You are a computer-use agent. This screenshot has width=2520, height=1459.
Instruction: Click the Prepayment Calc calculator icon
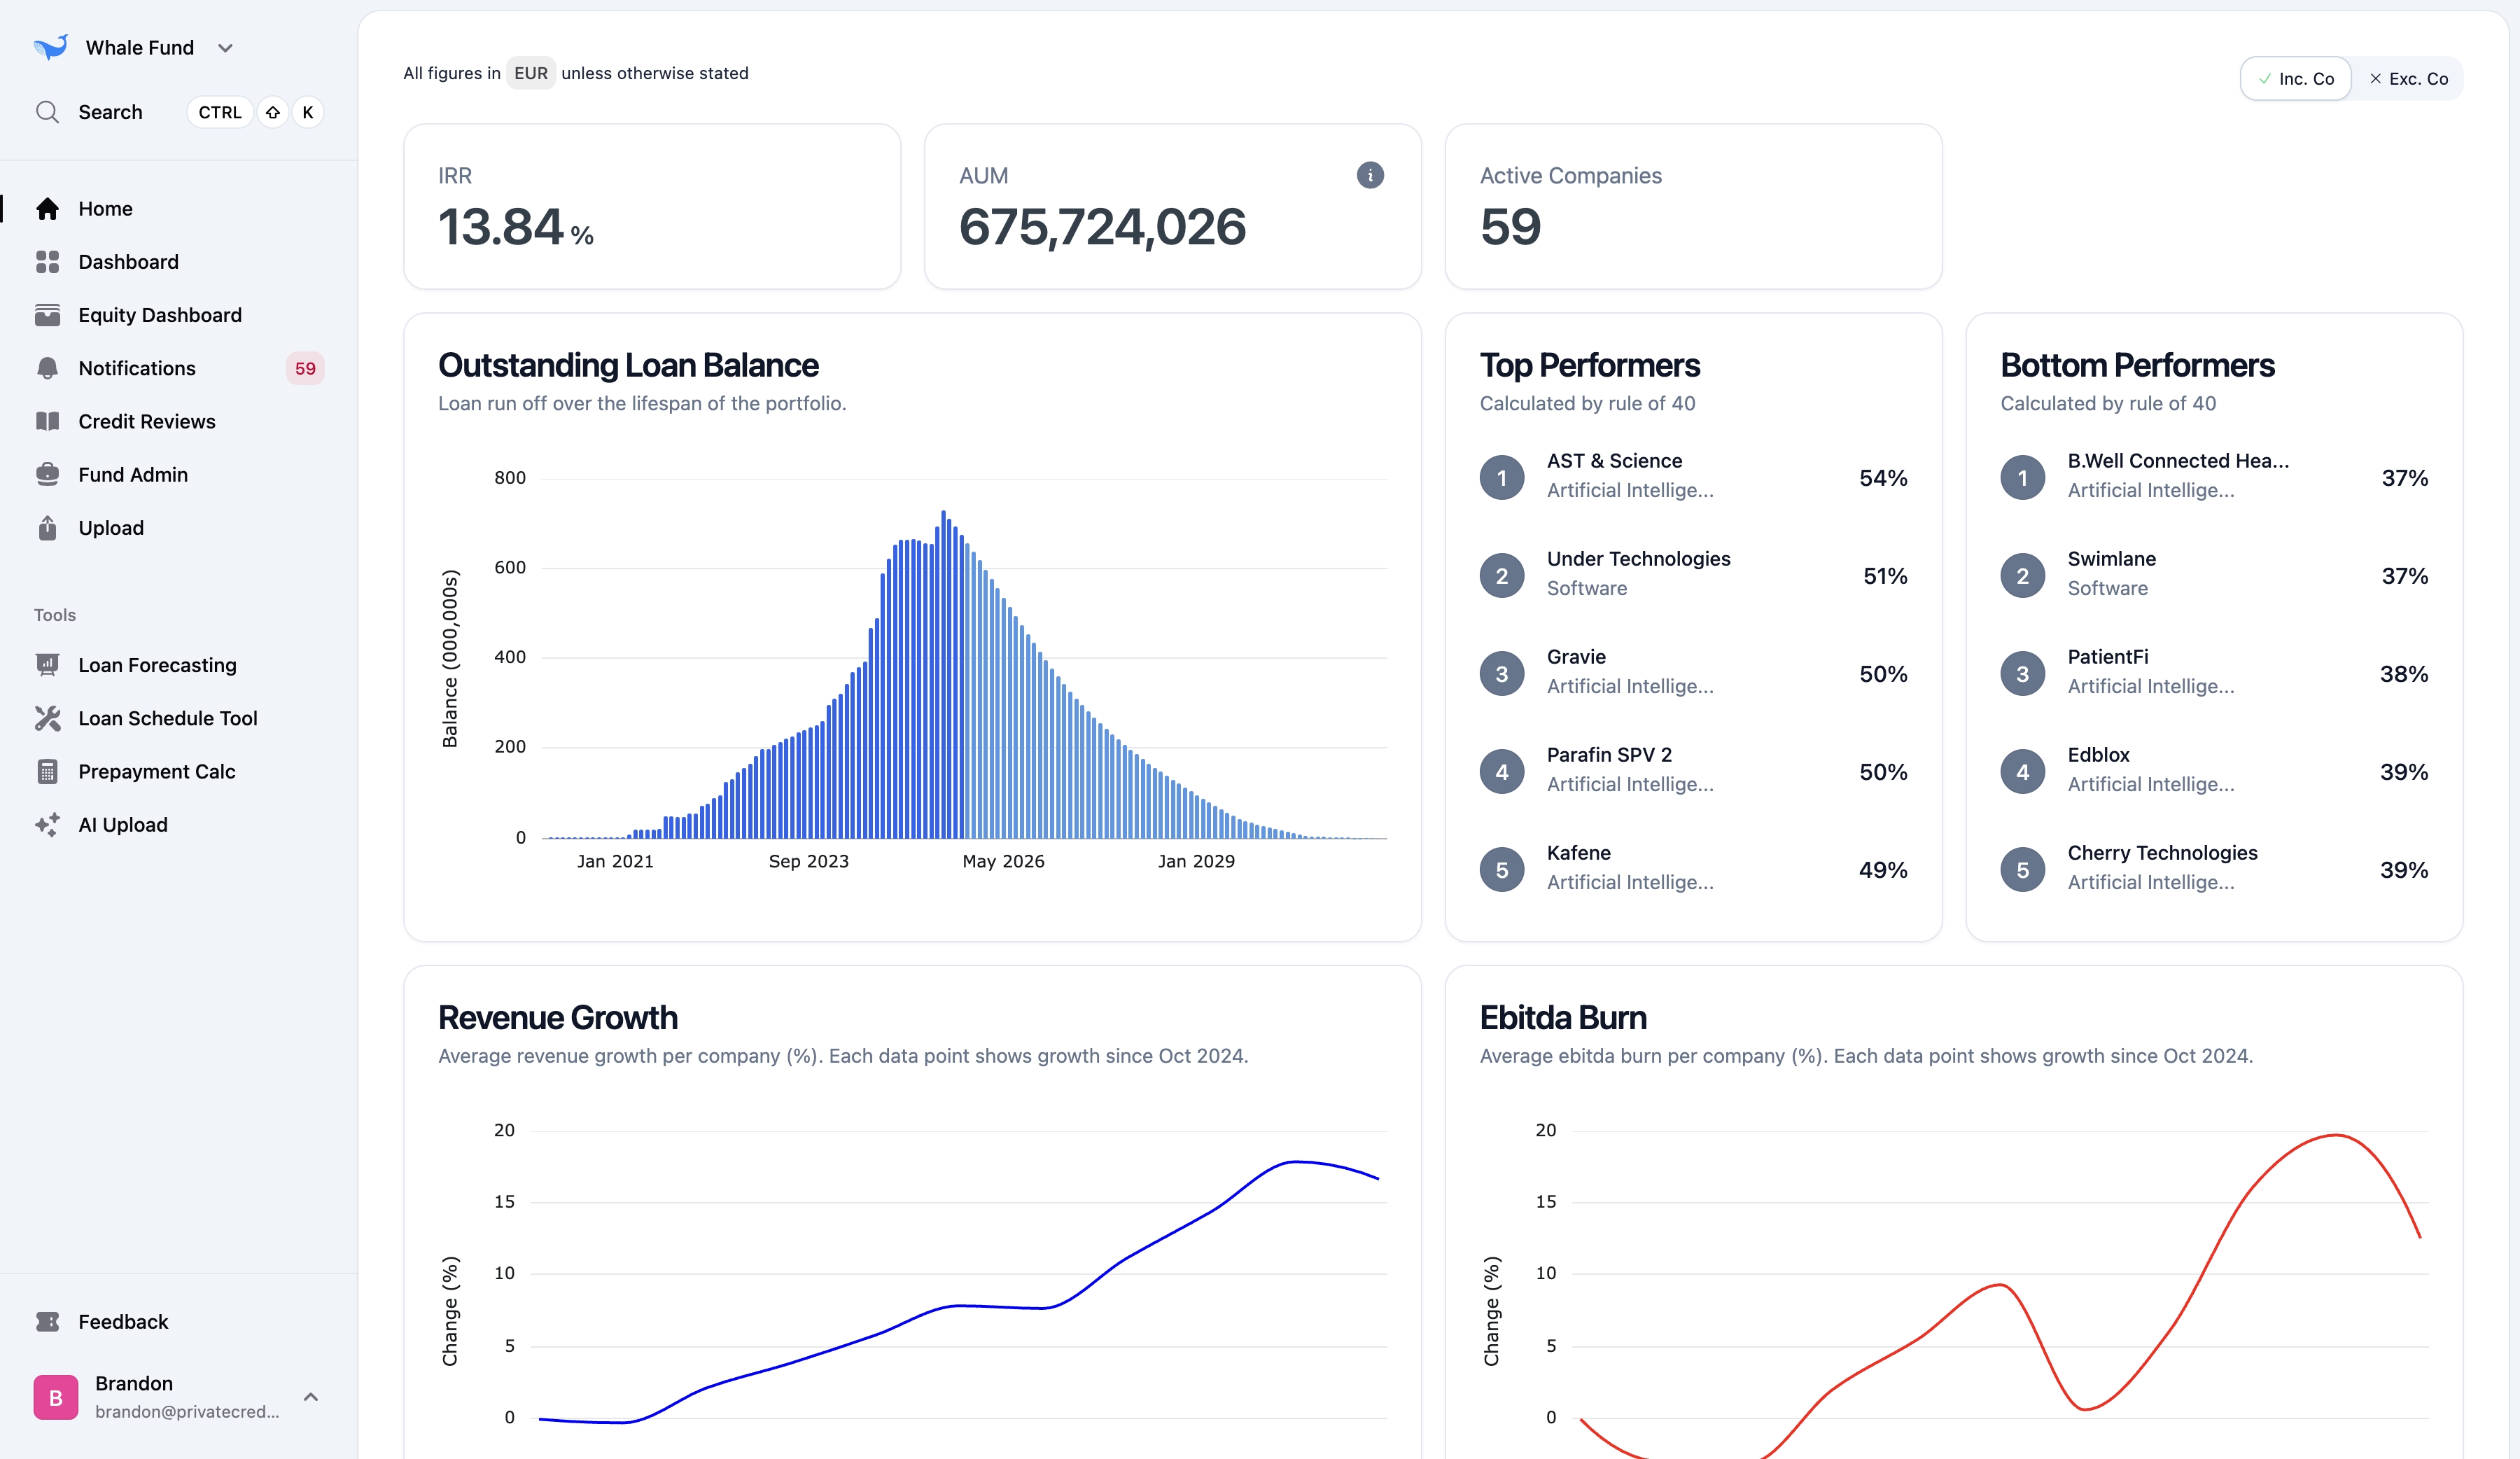point(47,771)
